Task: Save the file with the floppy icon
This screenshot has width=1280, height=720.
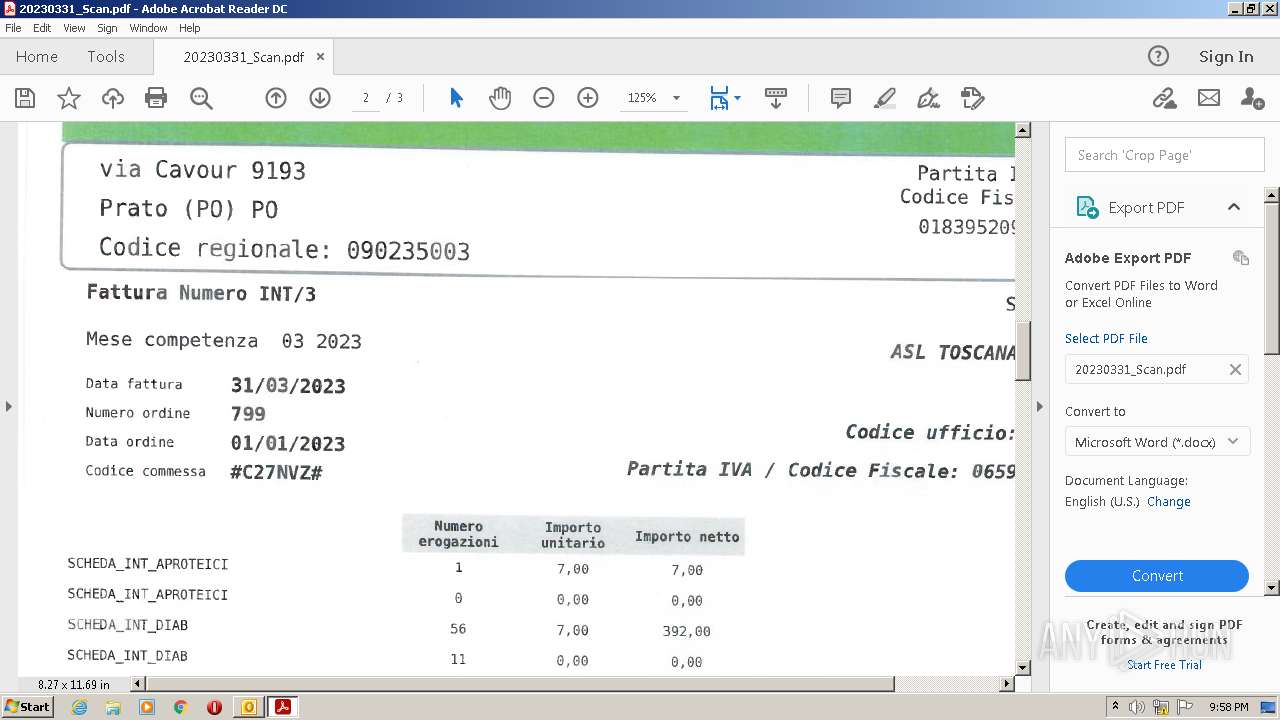Action: tap(25, 98)
